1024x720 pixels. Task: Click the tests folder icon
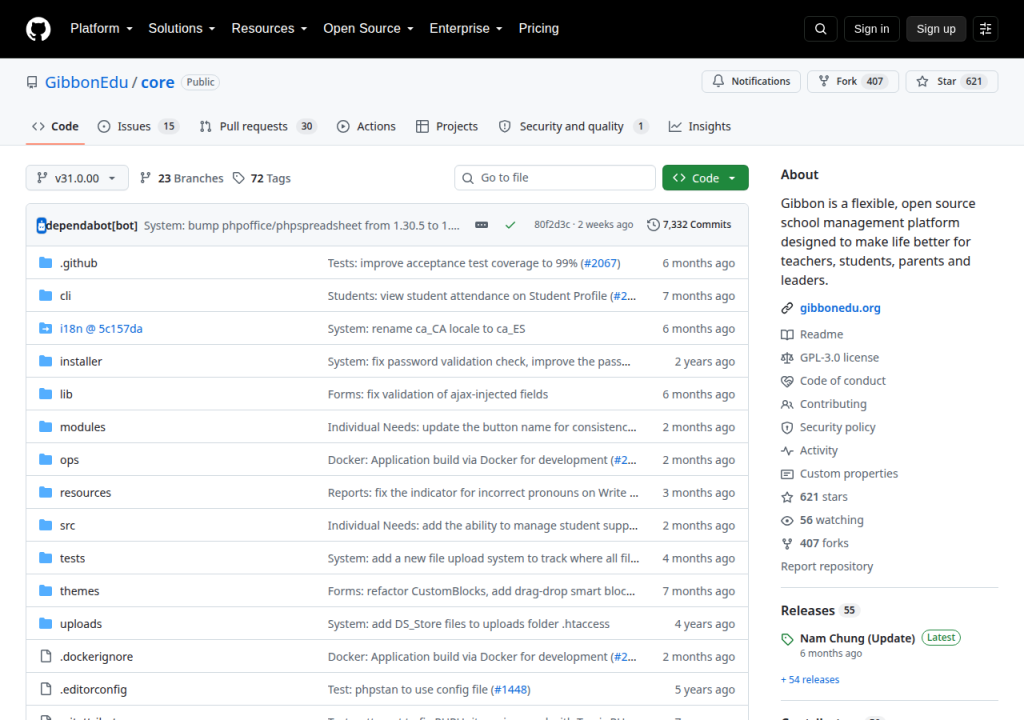45,557
